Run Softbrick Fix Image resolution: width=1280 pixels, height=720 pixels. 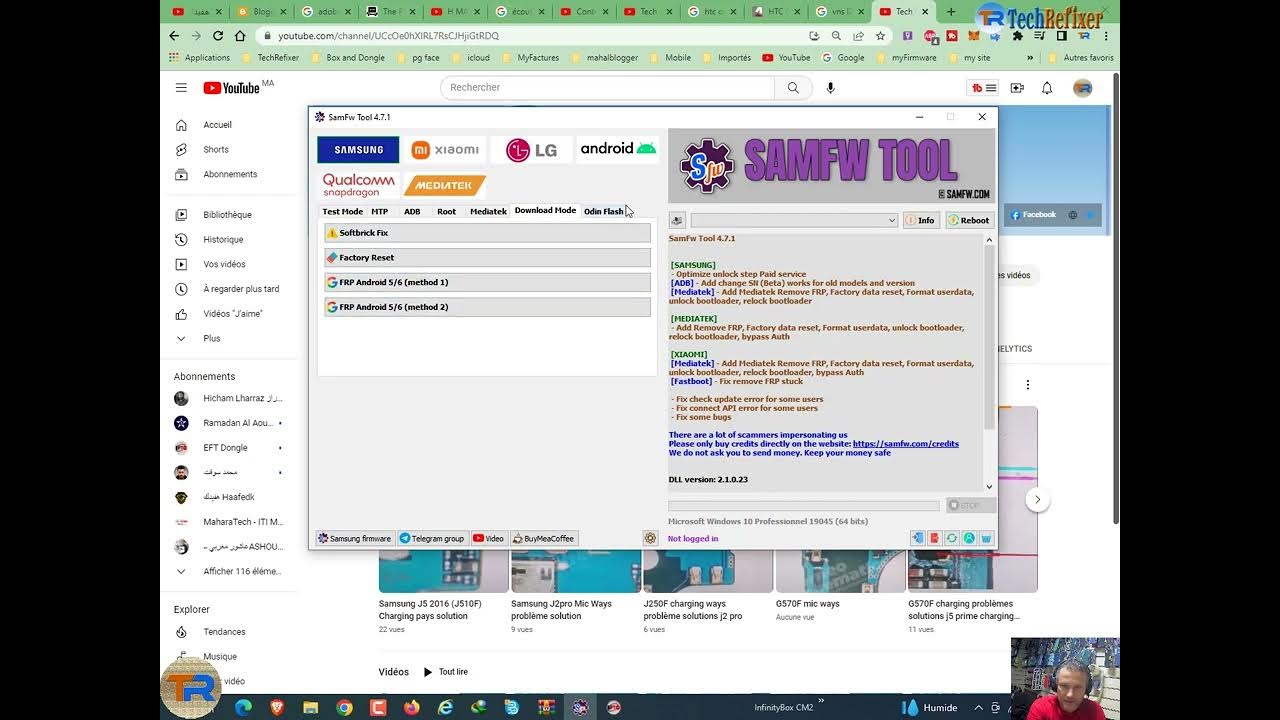(x=487, y=233)
